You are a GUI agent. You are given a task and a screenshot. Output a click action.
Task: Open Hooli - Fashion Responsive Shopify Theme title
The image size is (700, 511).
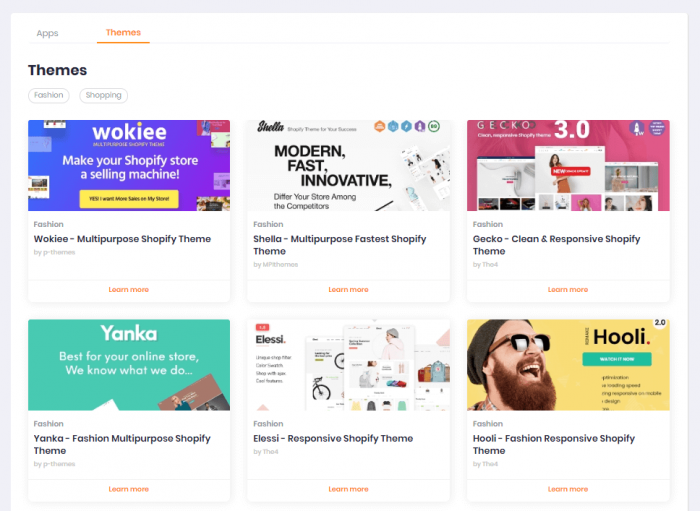[554, 445]
